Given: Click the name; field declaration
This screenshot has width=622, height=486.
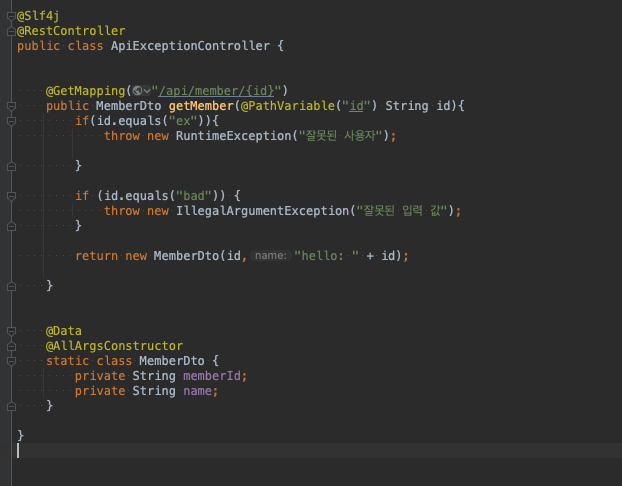Looking at the screenshot, I should click(200, 391).
